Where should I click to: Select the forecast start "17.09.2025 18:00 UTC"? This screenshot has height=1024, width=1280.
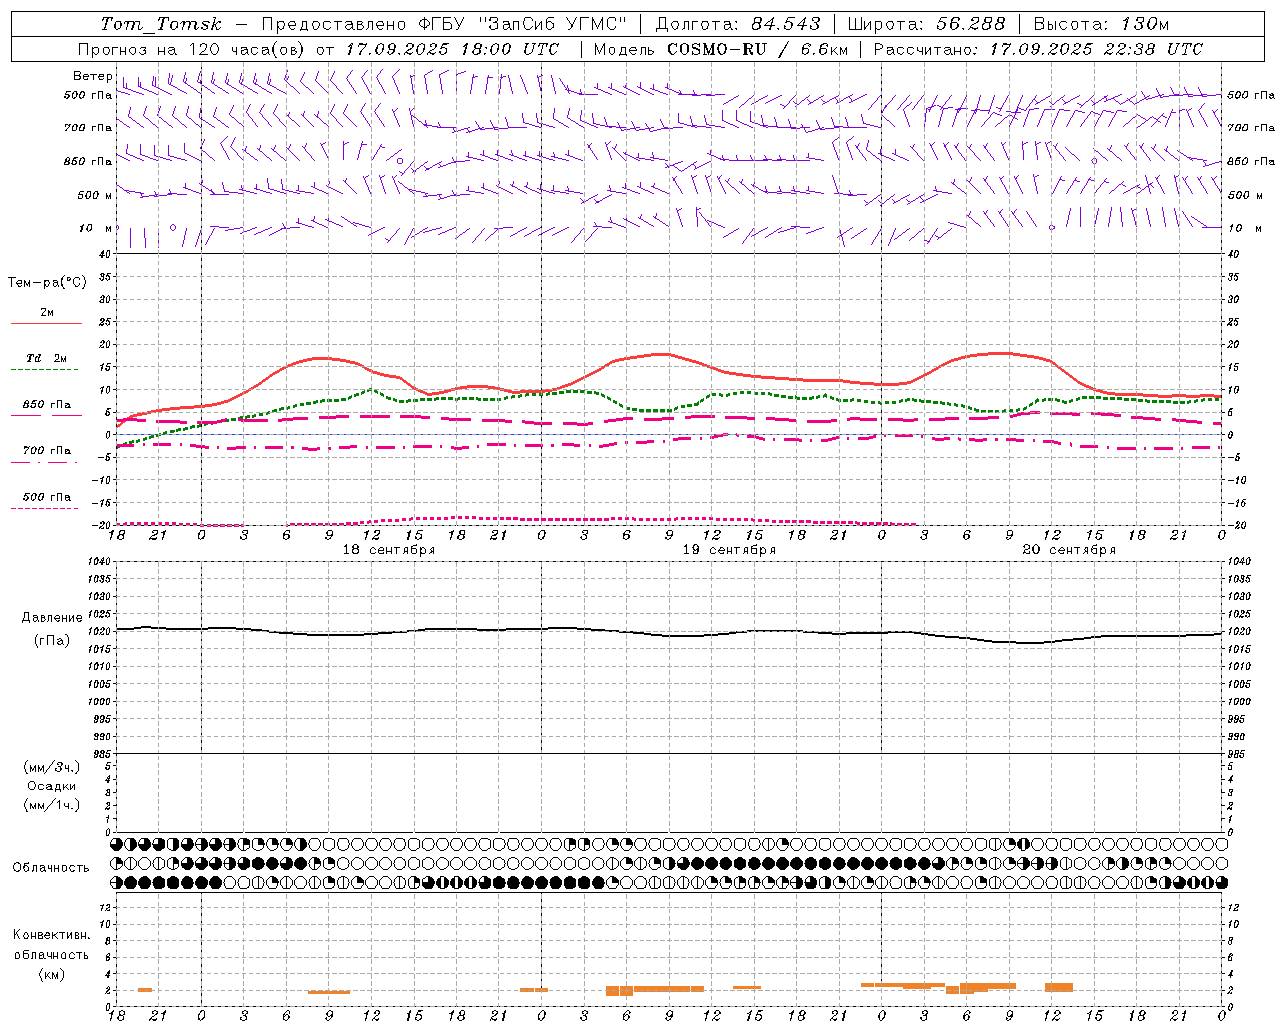(452, 49)
